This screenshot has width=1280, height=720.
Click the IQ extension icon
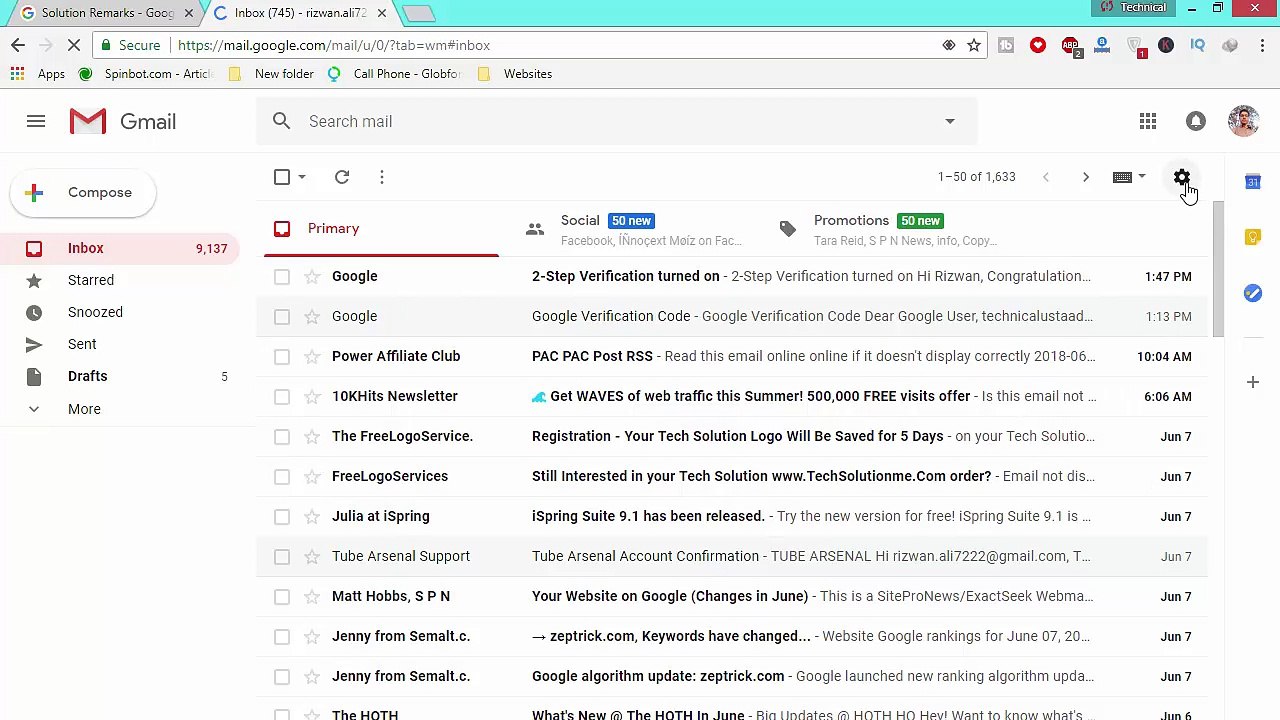1198,45
